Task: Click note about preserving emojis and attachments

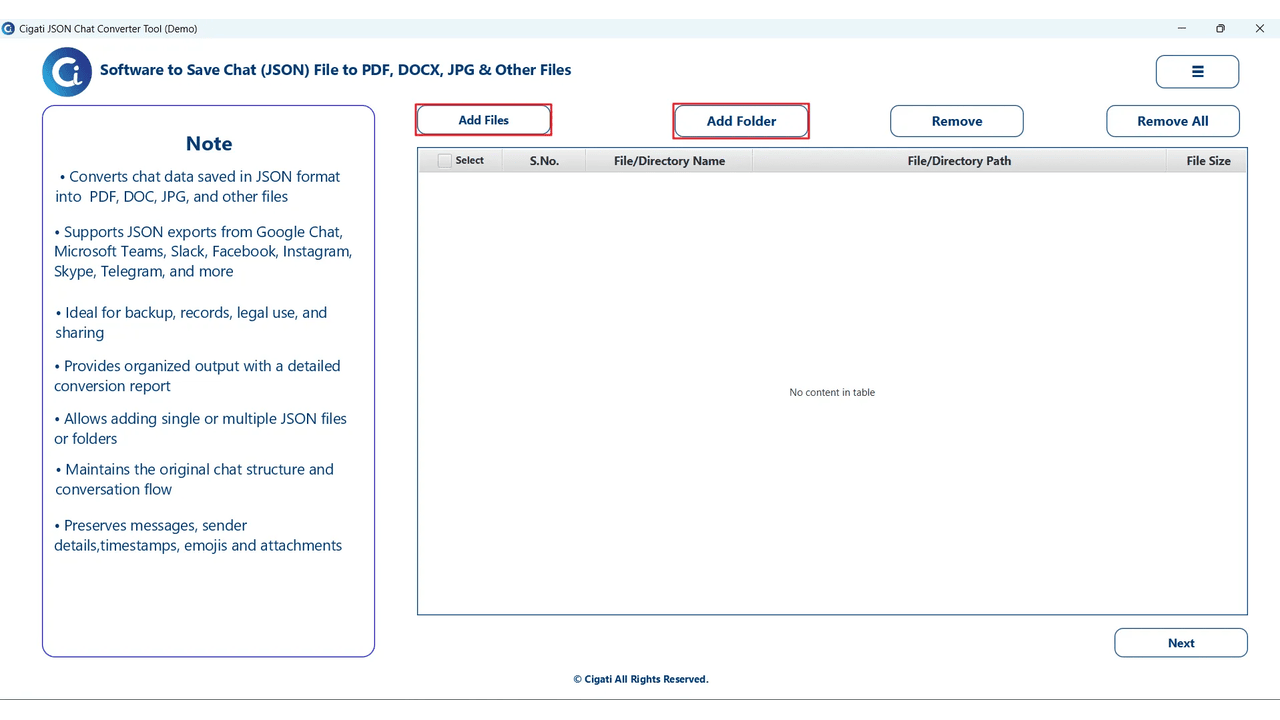Action: tap(198, 535)
